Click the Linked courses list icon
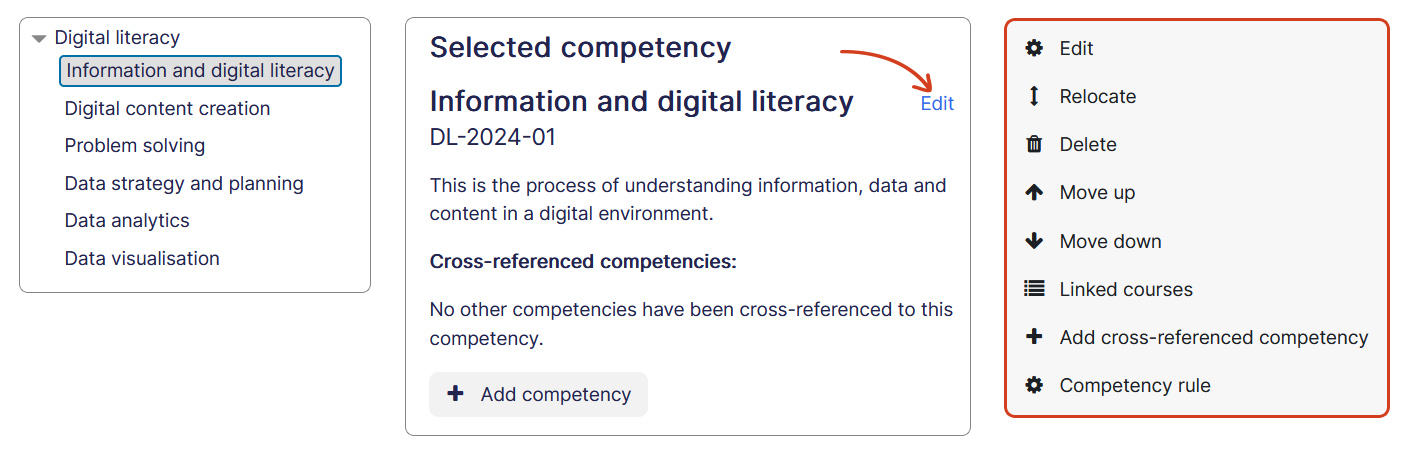The height and width of the screenshot is (455, 1408). coord(1034,289)
